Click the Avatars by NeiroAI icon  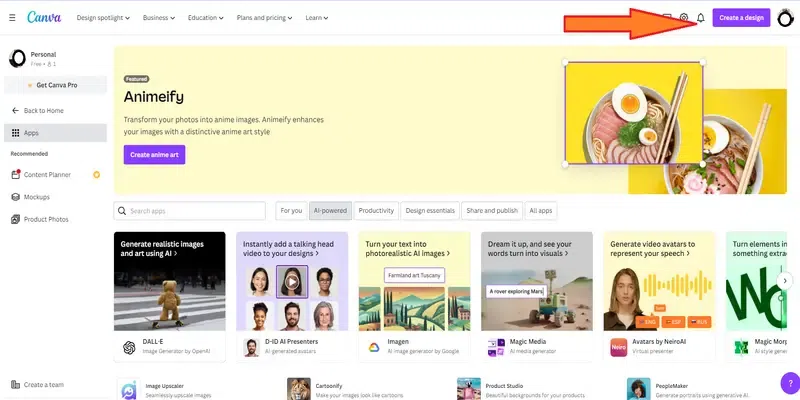(x=618, y=347)
